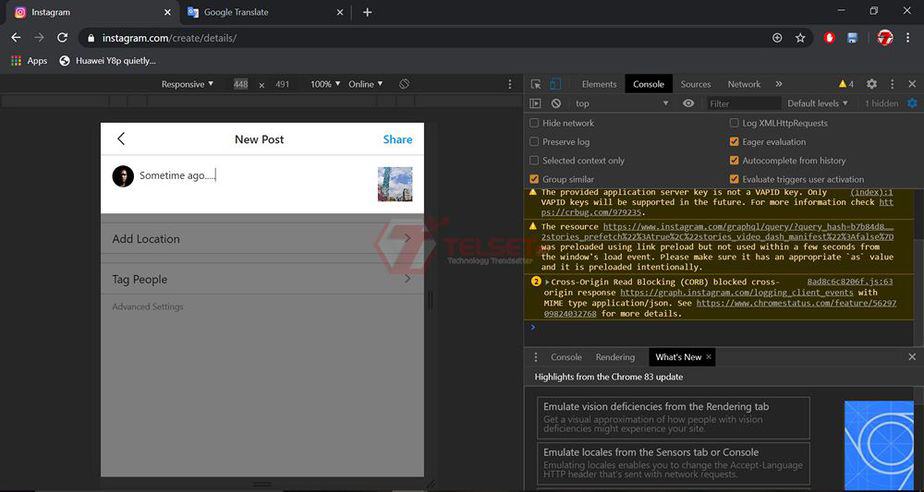Click the console Filter input field

click(740, 104)
